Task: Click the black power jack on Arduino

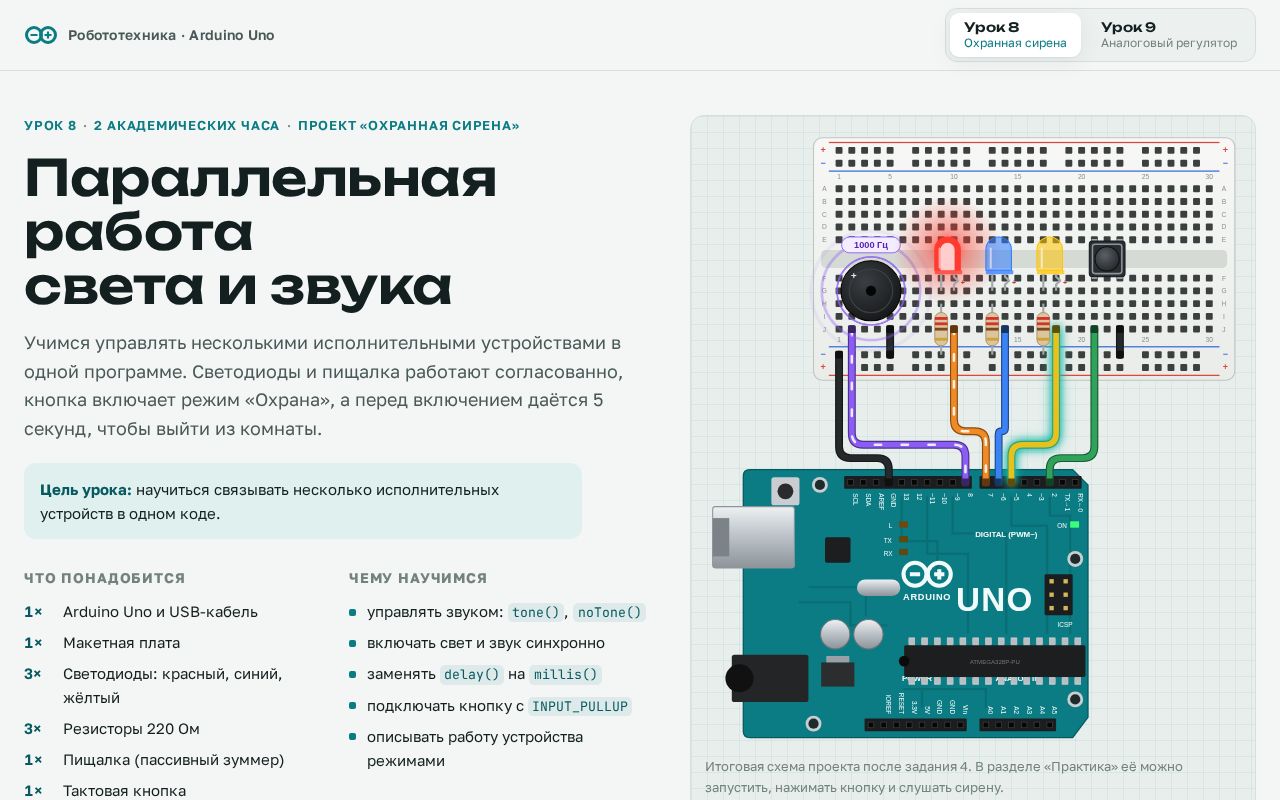Action: coord(769,678)
